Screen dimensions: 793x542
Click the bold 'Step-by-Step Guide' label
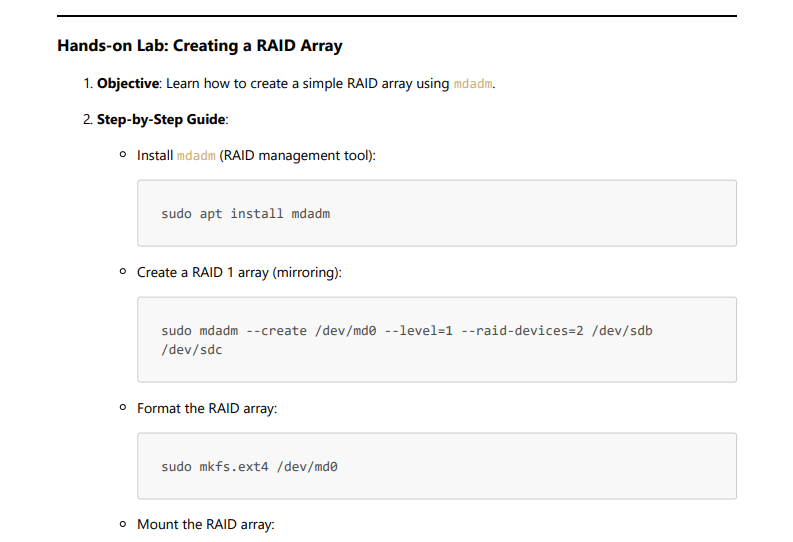click(x=161, y=119)
